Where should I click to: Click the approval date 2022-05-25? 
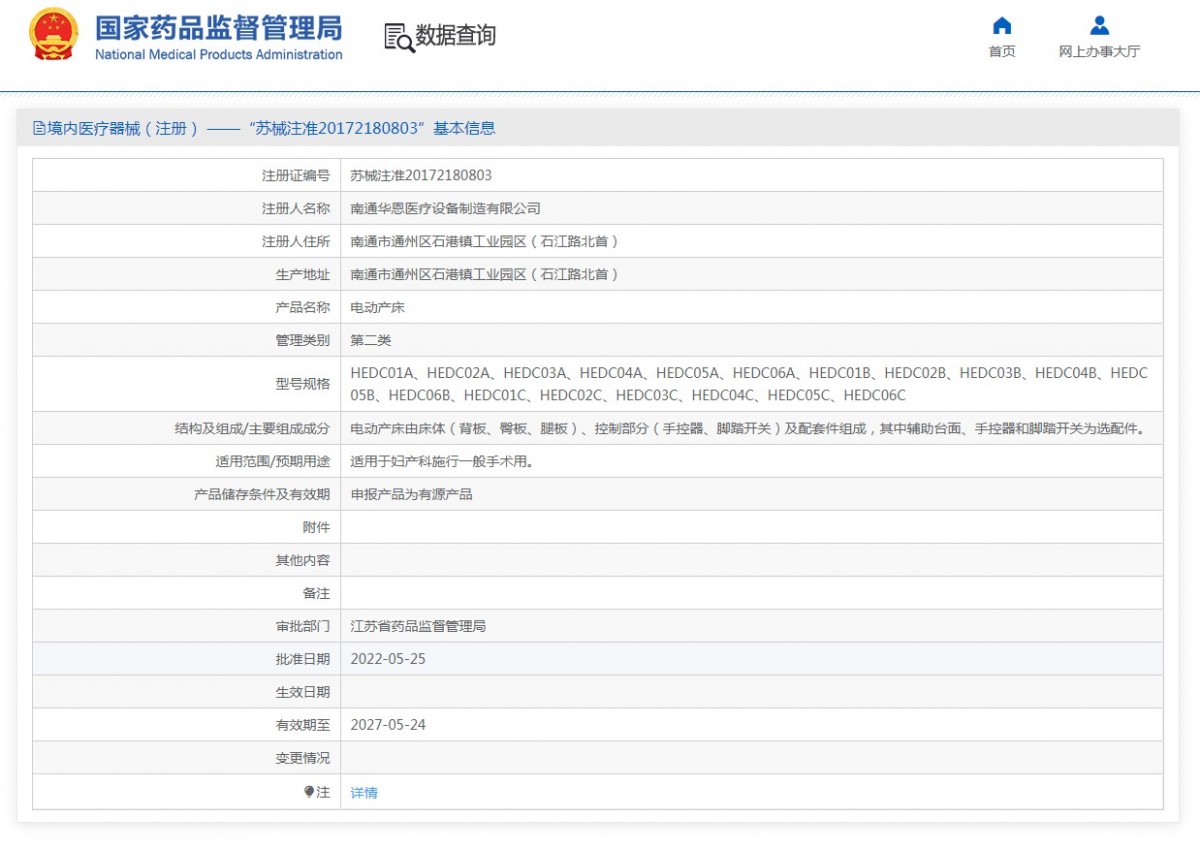tap(388, 659)
